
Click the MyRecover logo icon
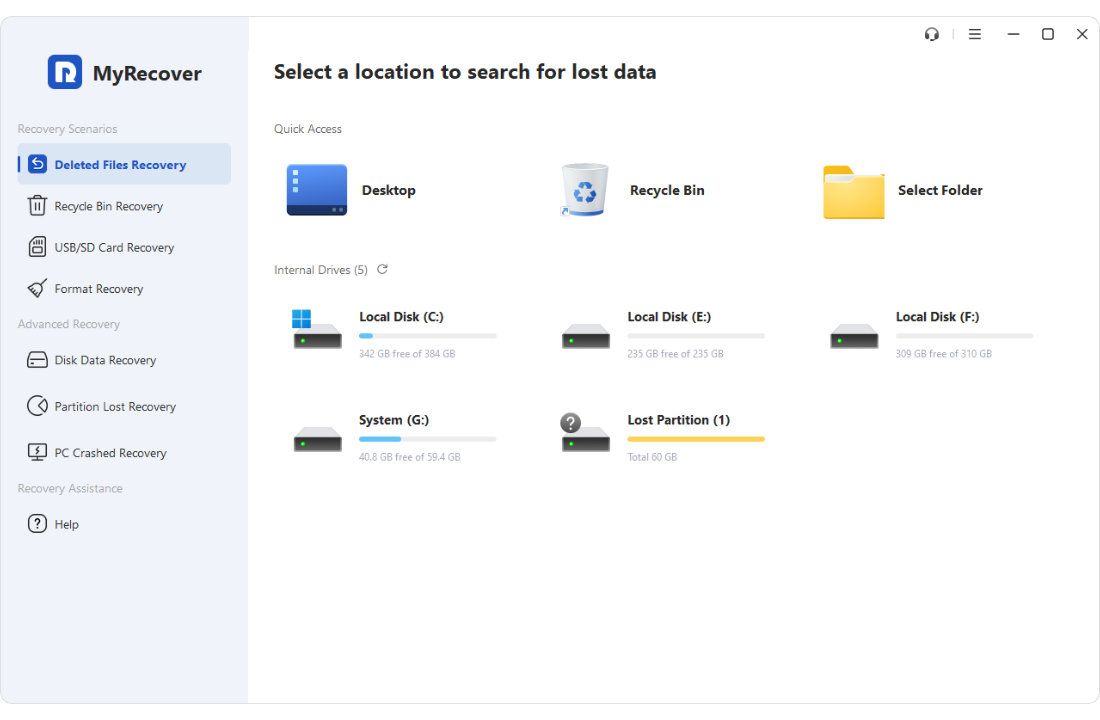(65, 72)
